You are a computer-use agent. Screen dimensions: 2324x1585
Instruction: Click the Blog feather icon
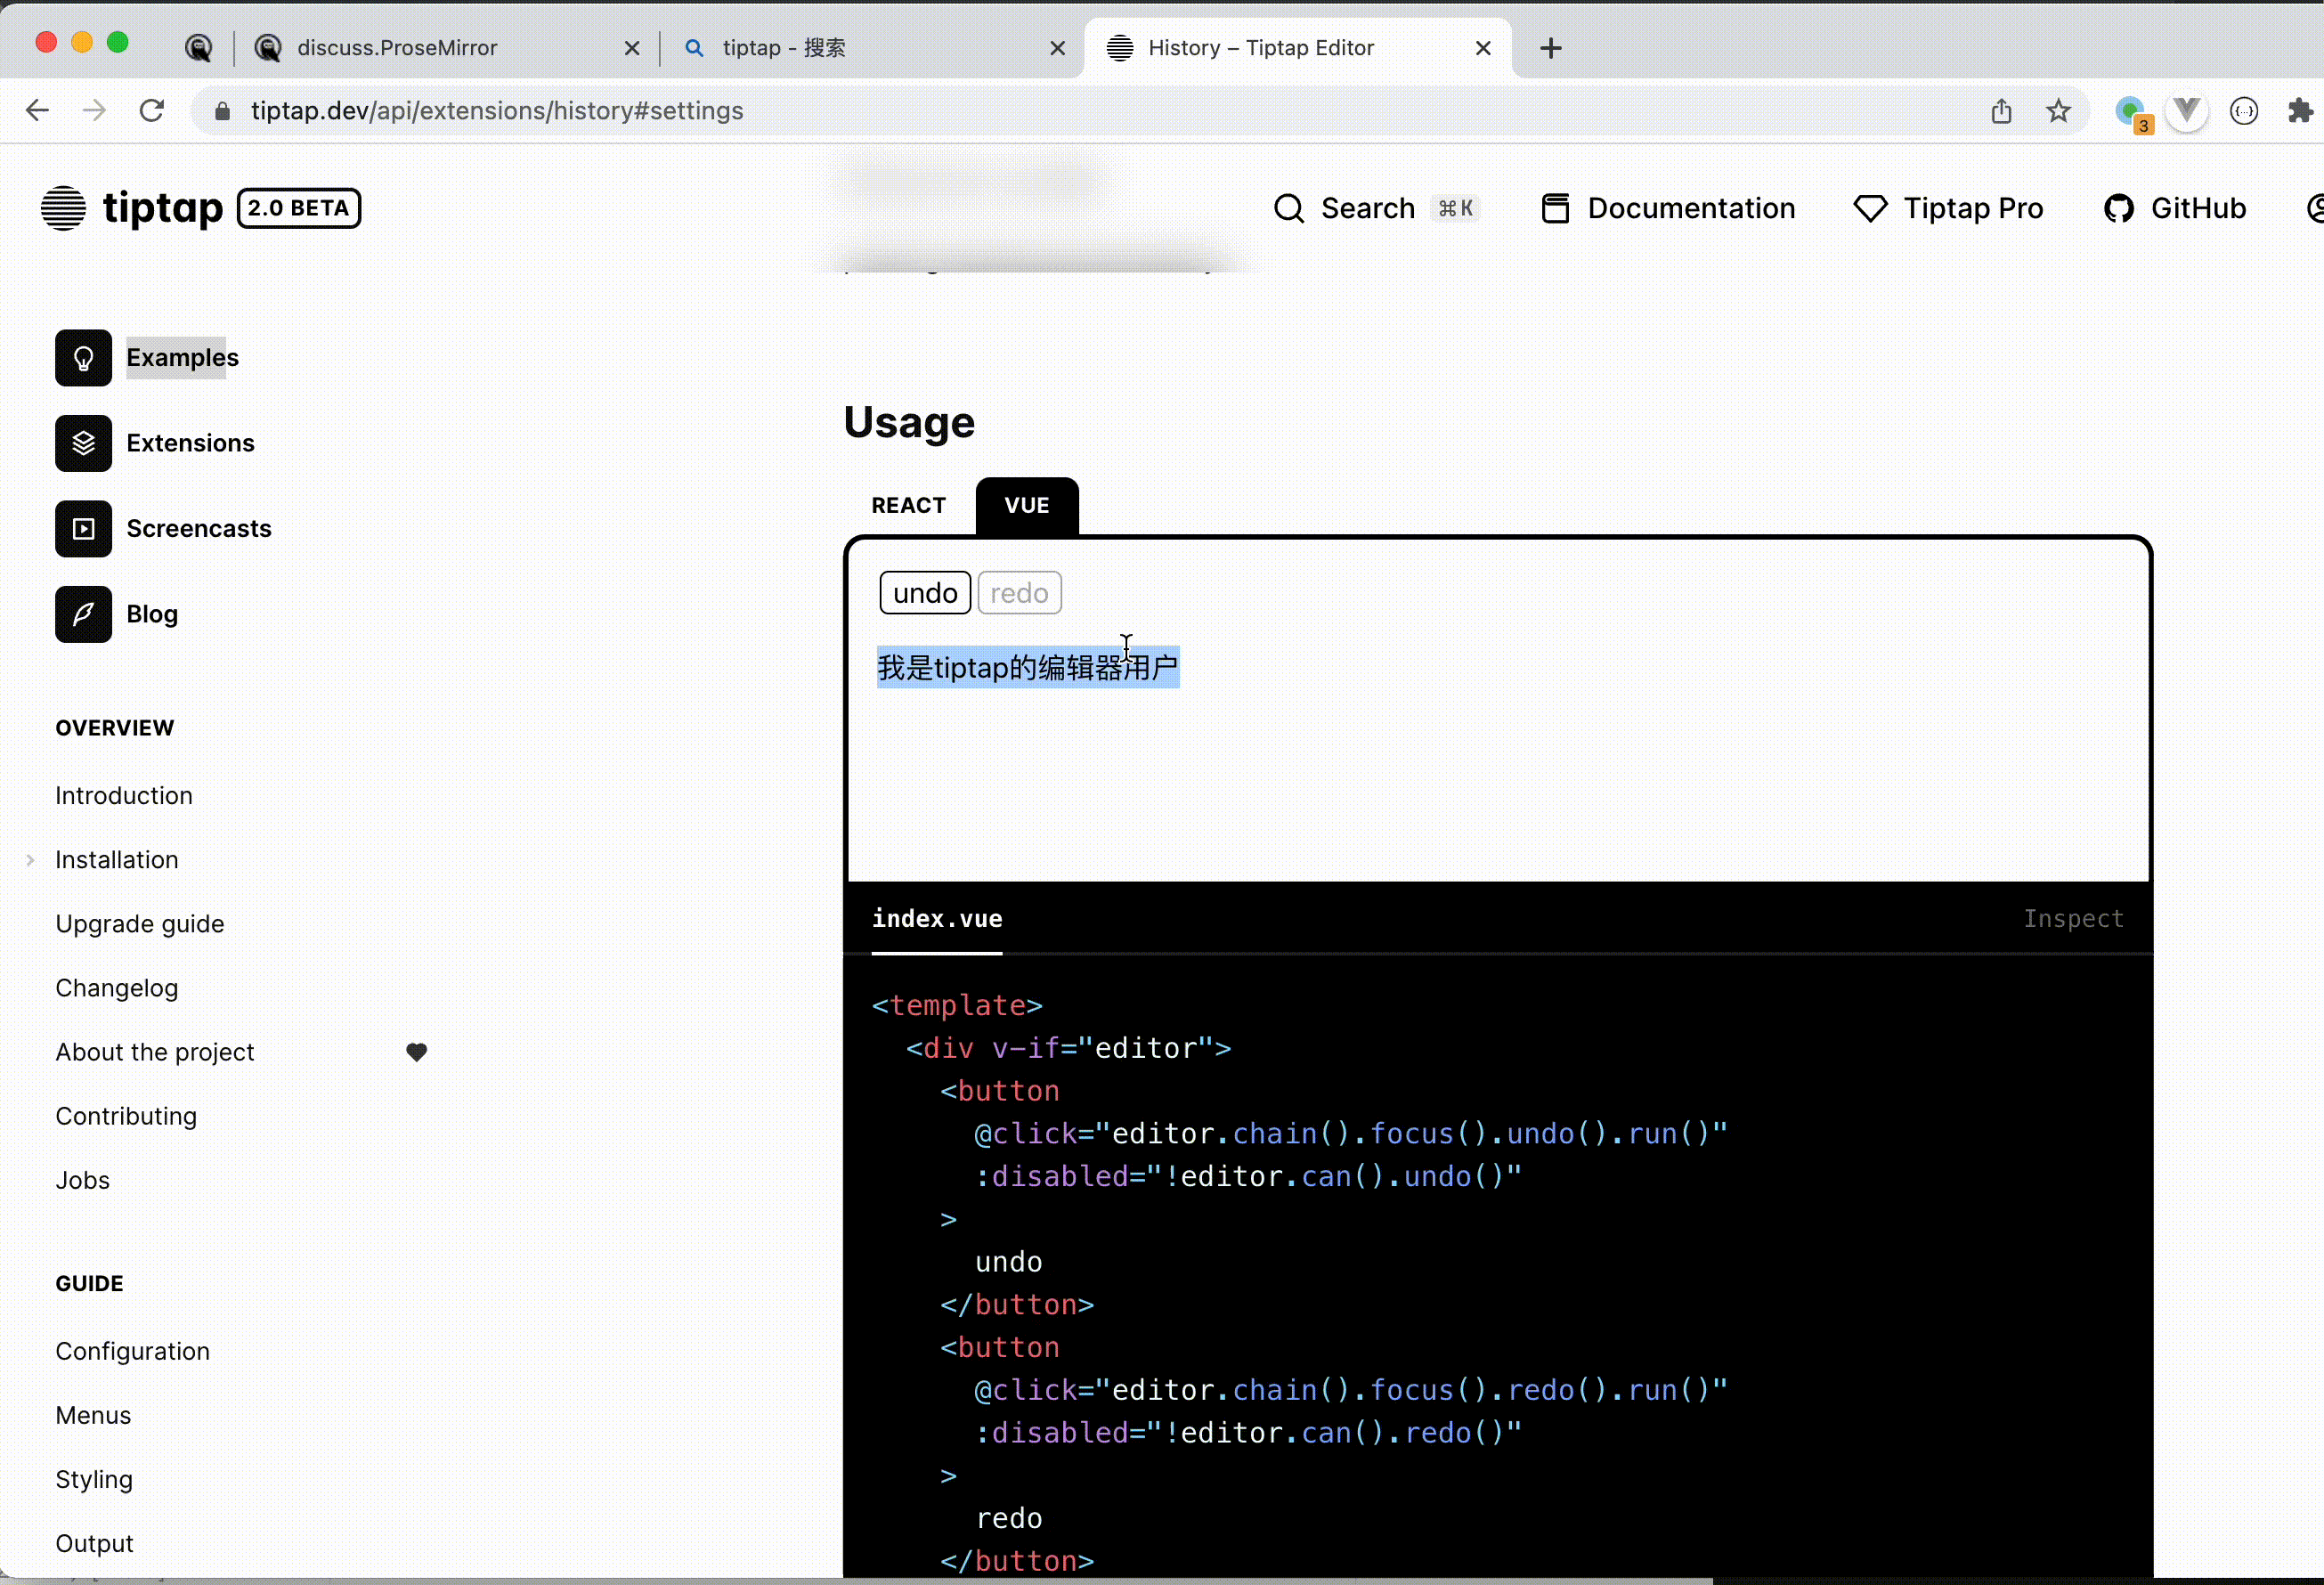click(83, 614)
